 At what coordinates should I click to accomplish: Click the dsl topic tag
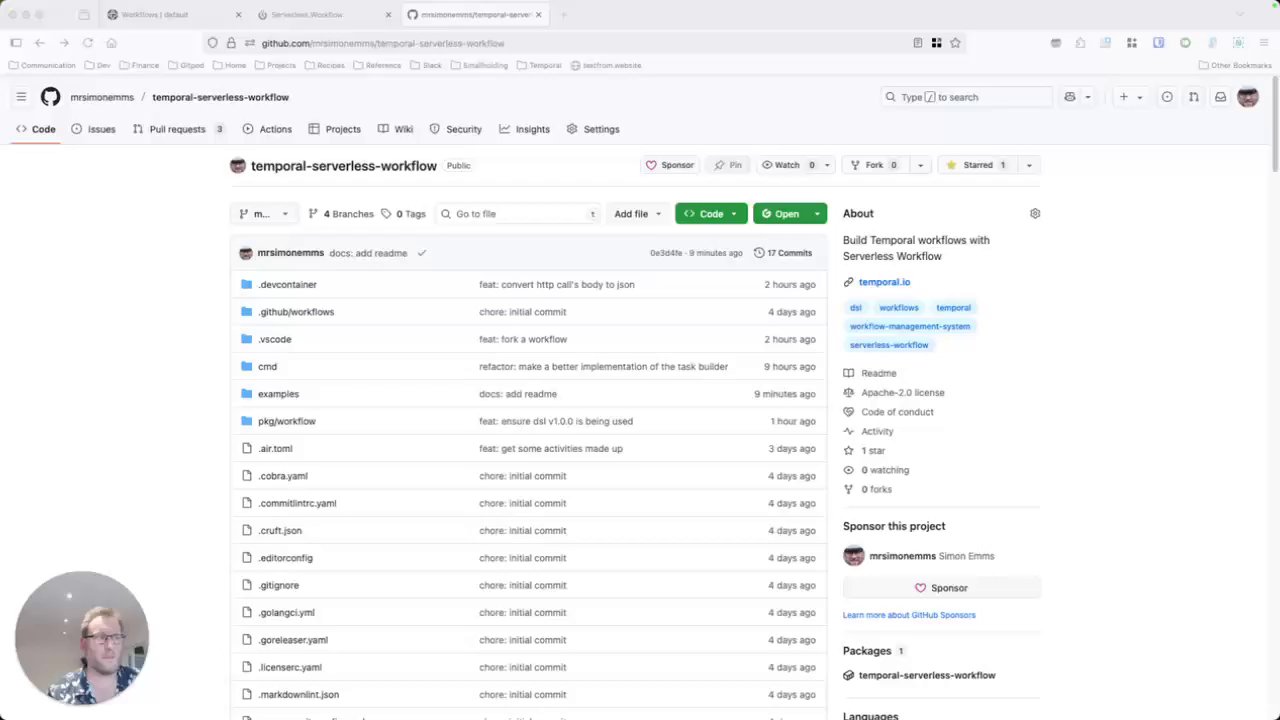(856, 308)
